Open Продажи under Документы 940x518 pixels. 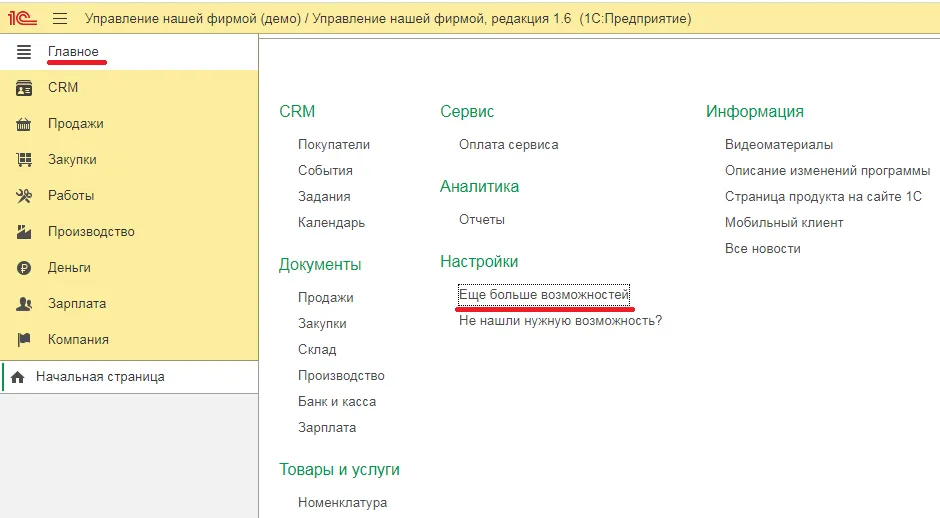(326, 297)
